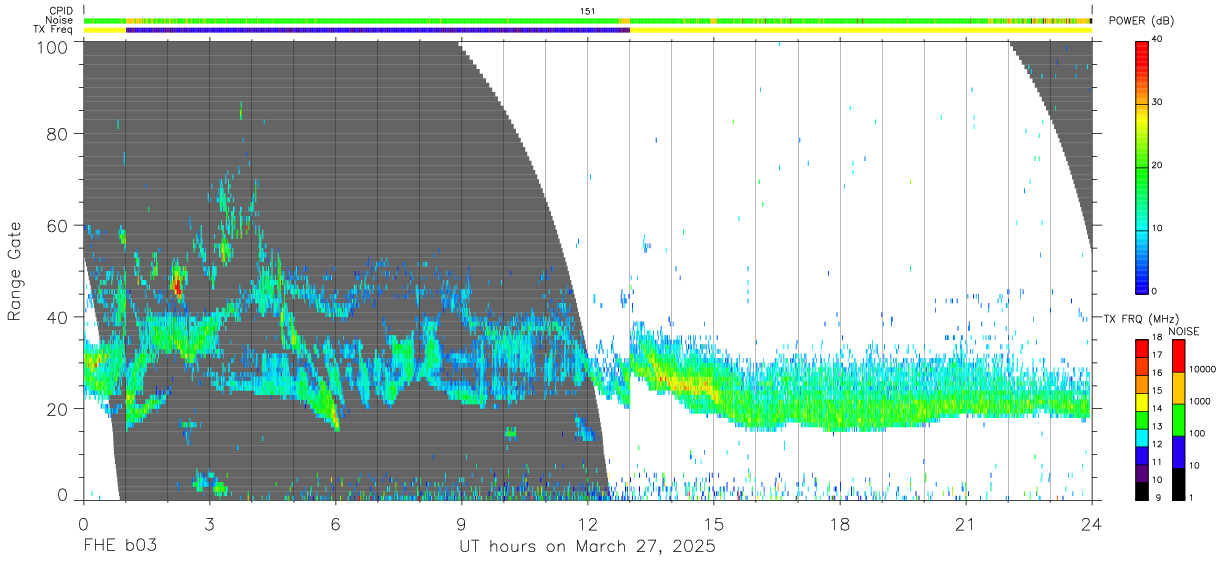The height and width of the screenshot is (567, 1228).
Task: Click the 10 tick on the POWER scale
Action: (1157, 228)
